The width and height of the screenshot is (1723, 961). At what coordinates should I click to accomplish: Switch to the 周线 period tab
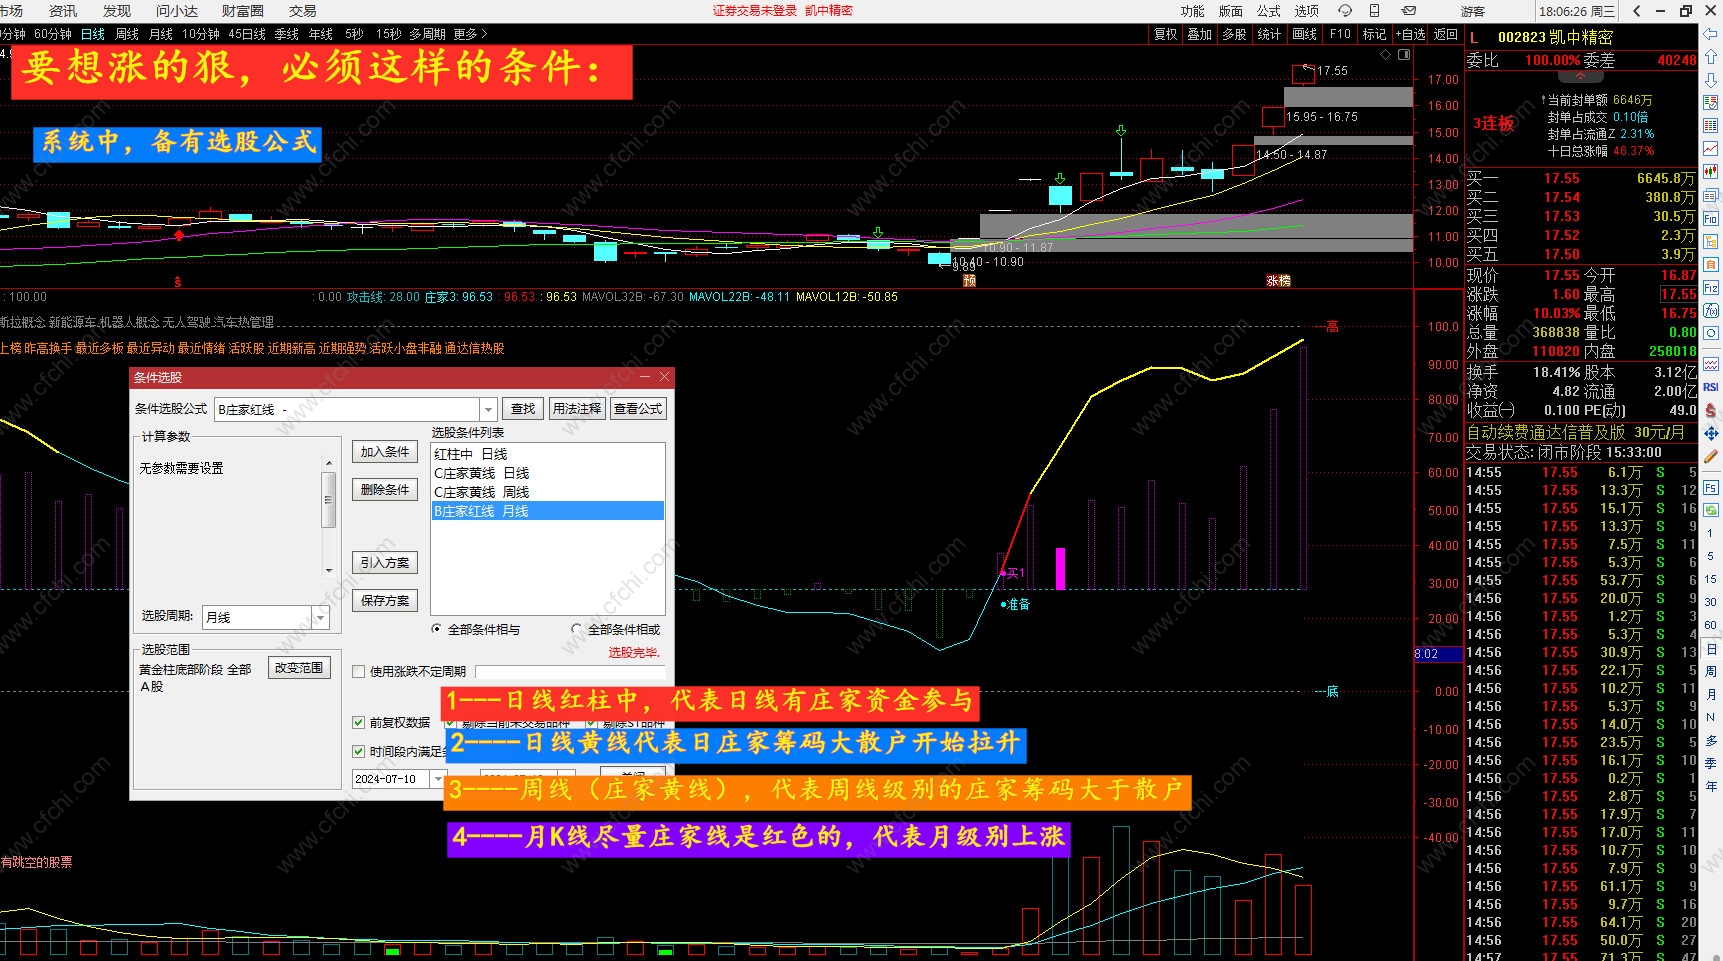[127, 34]
